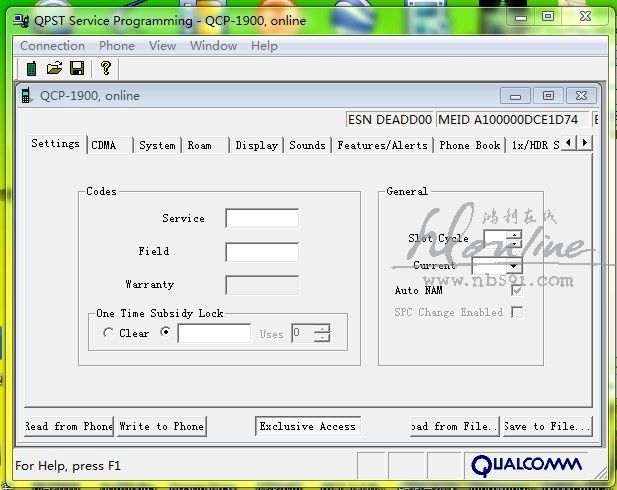
Task: Maximize the QCP-1900 child window
Action: click(548, 96)
